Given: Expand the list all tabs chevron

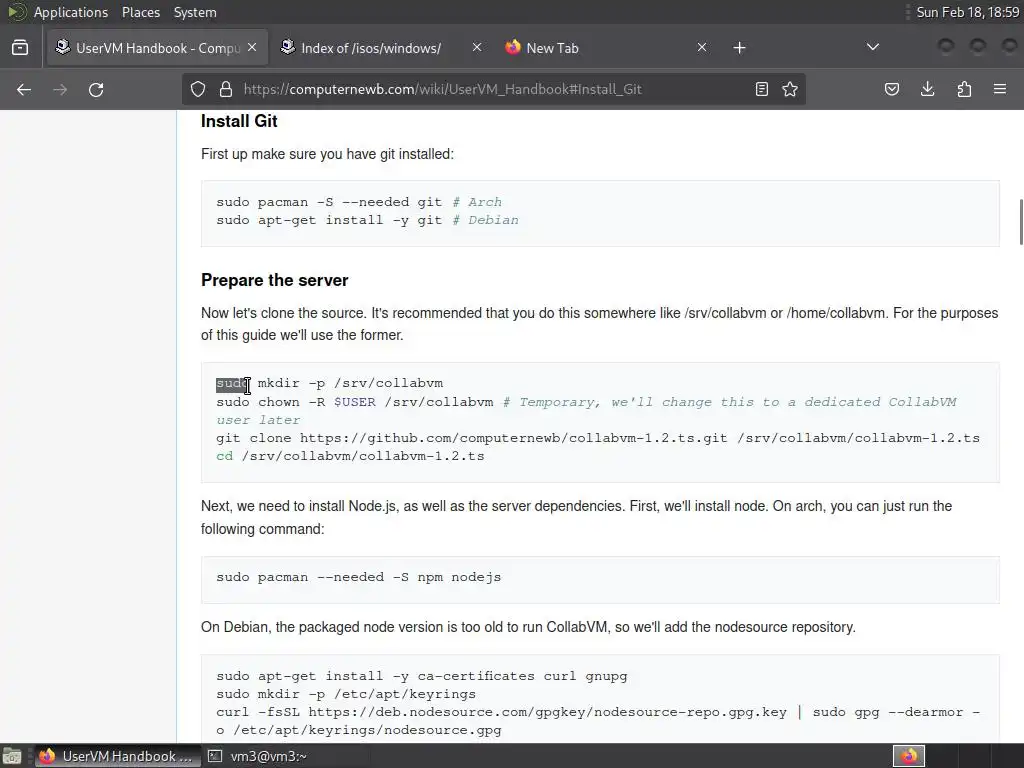Looking at the screenshot, I should pos(872,47).
